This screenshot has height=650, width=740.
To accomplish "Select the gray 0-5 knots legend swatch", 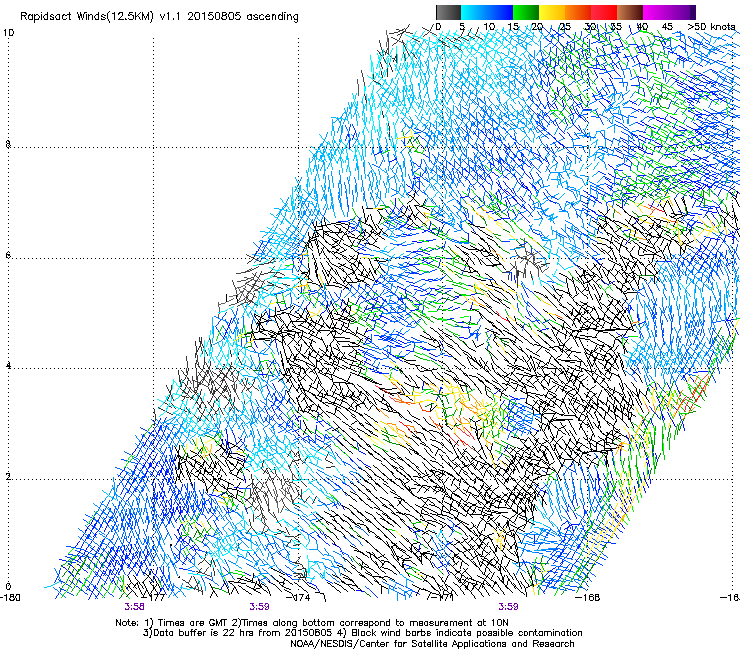I will tap(449, 12).
